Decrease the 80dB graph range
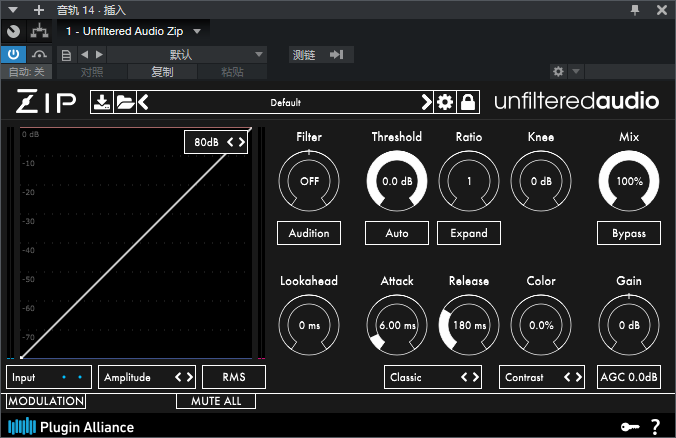676x438 pixels. tap(230, 142)
